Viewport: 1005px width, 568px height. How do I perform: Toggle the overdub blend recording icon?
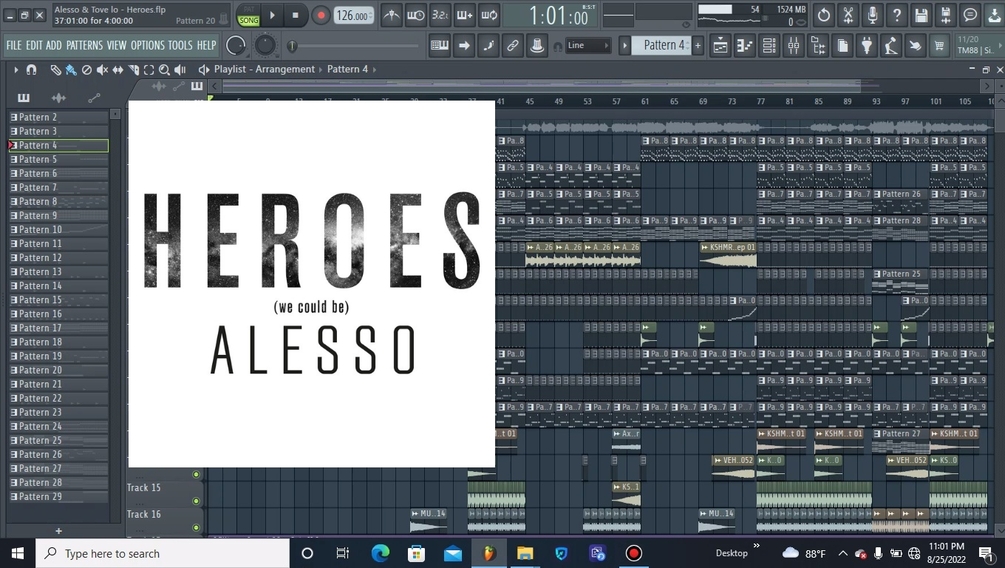tap(465, 15)
